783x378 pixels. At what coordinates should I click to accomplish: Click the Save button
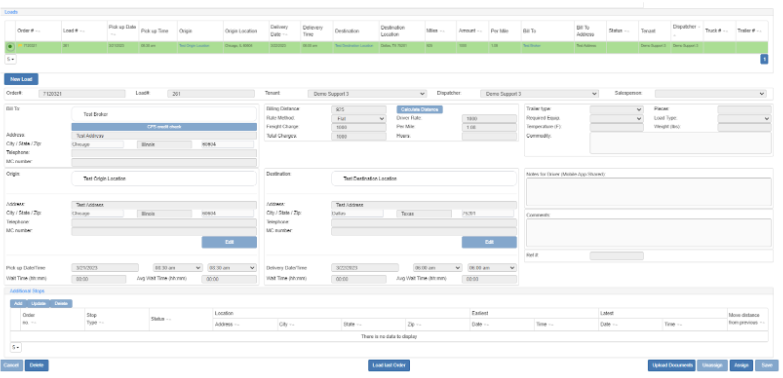(767, 366)
